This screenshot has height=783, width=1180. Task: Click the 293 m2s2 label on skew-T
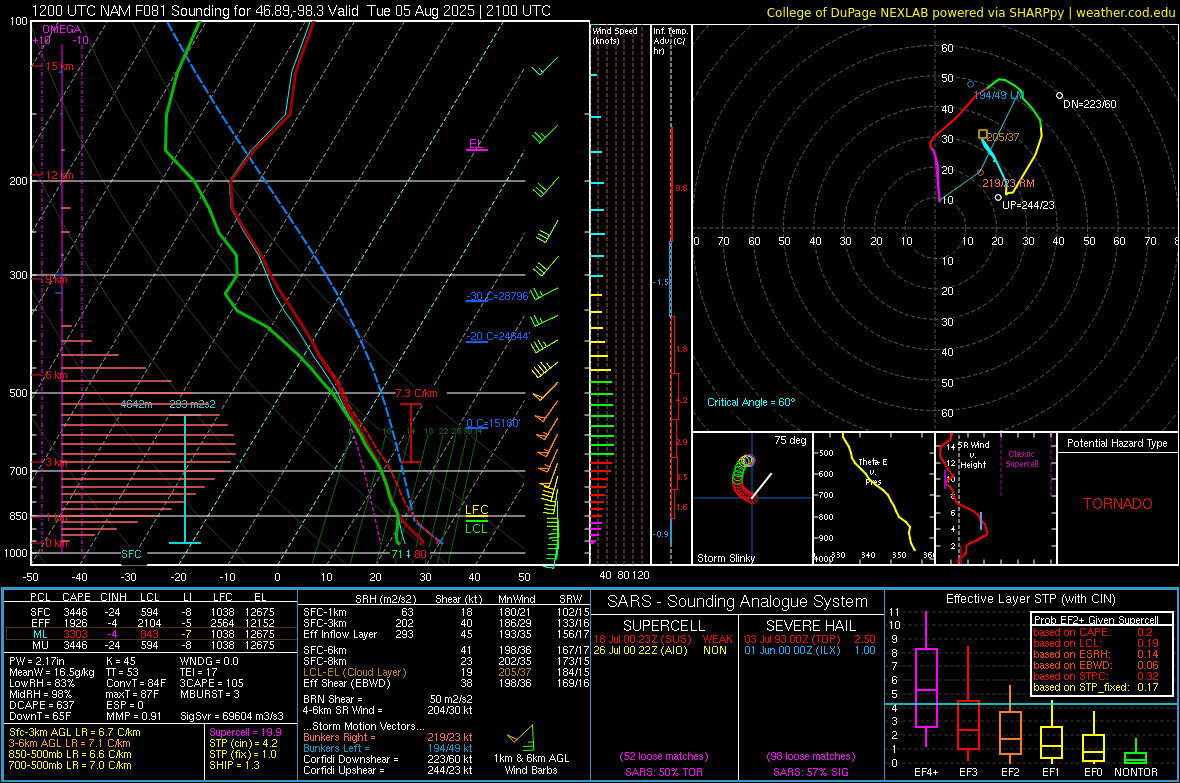coord(193,404)
